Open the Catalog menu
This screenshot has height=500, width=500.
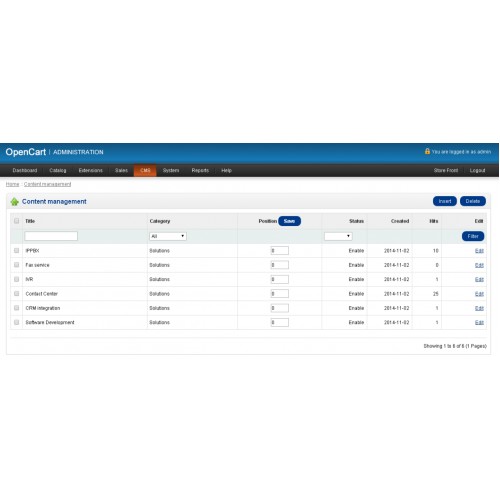[58, 170]
